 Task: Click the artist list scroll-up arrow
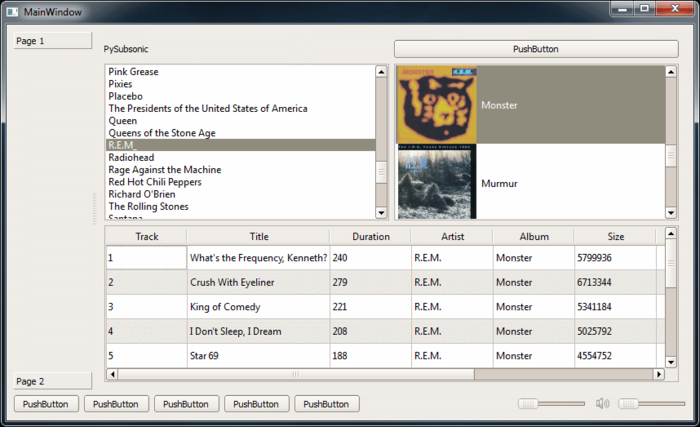point(381,71)
